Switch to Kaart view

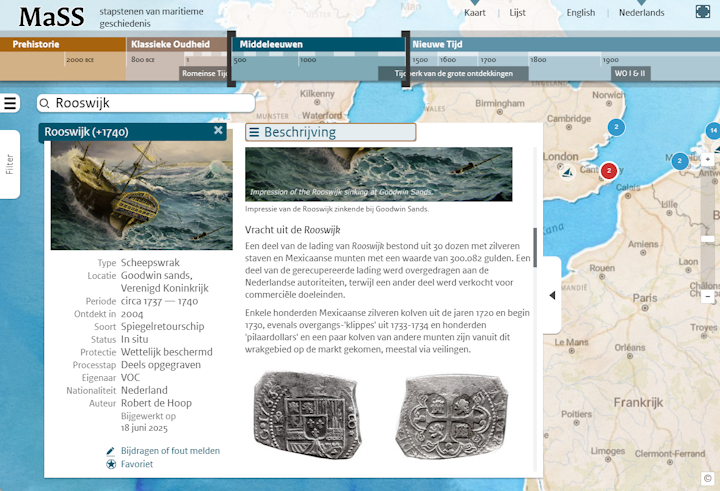[474, 13]
